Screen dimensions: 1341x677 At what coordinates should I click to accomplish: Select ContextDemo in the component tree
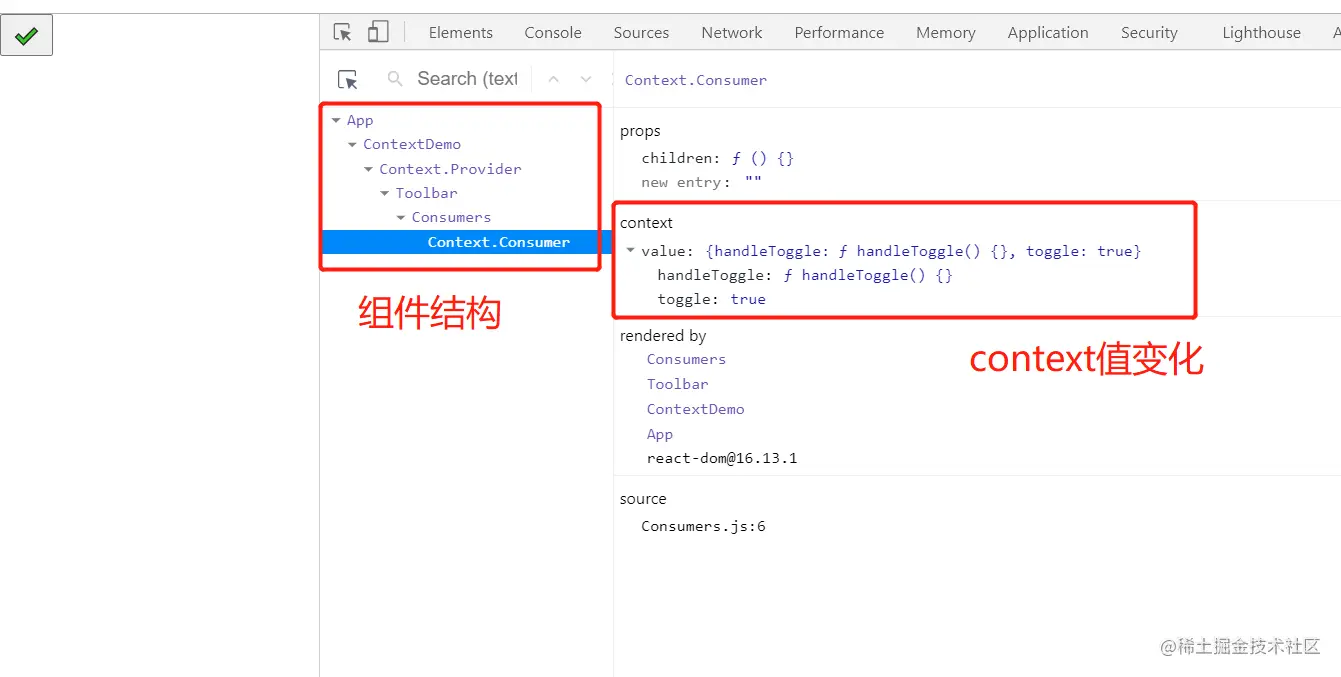pyautogui.click(x=412, y=144)
